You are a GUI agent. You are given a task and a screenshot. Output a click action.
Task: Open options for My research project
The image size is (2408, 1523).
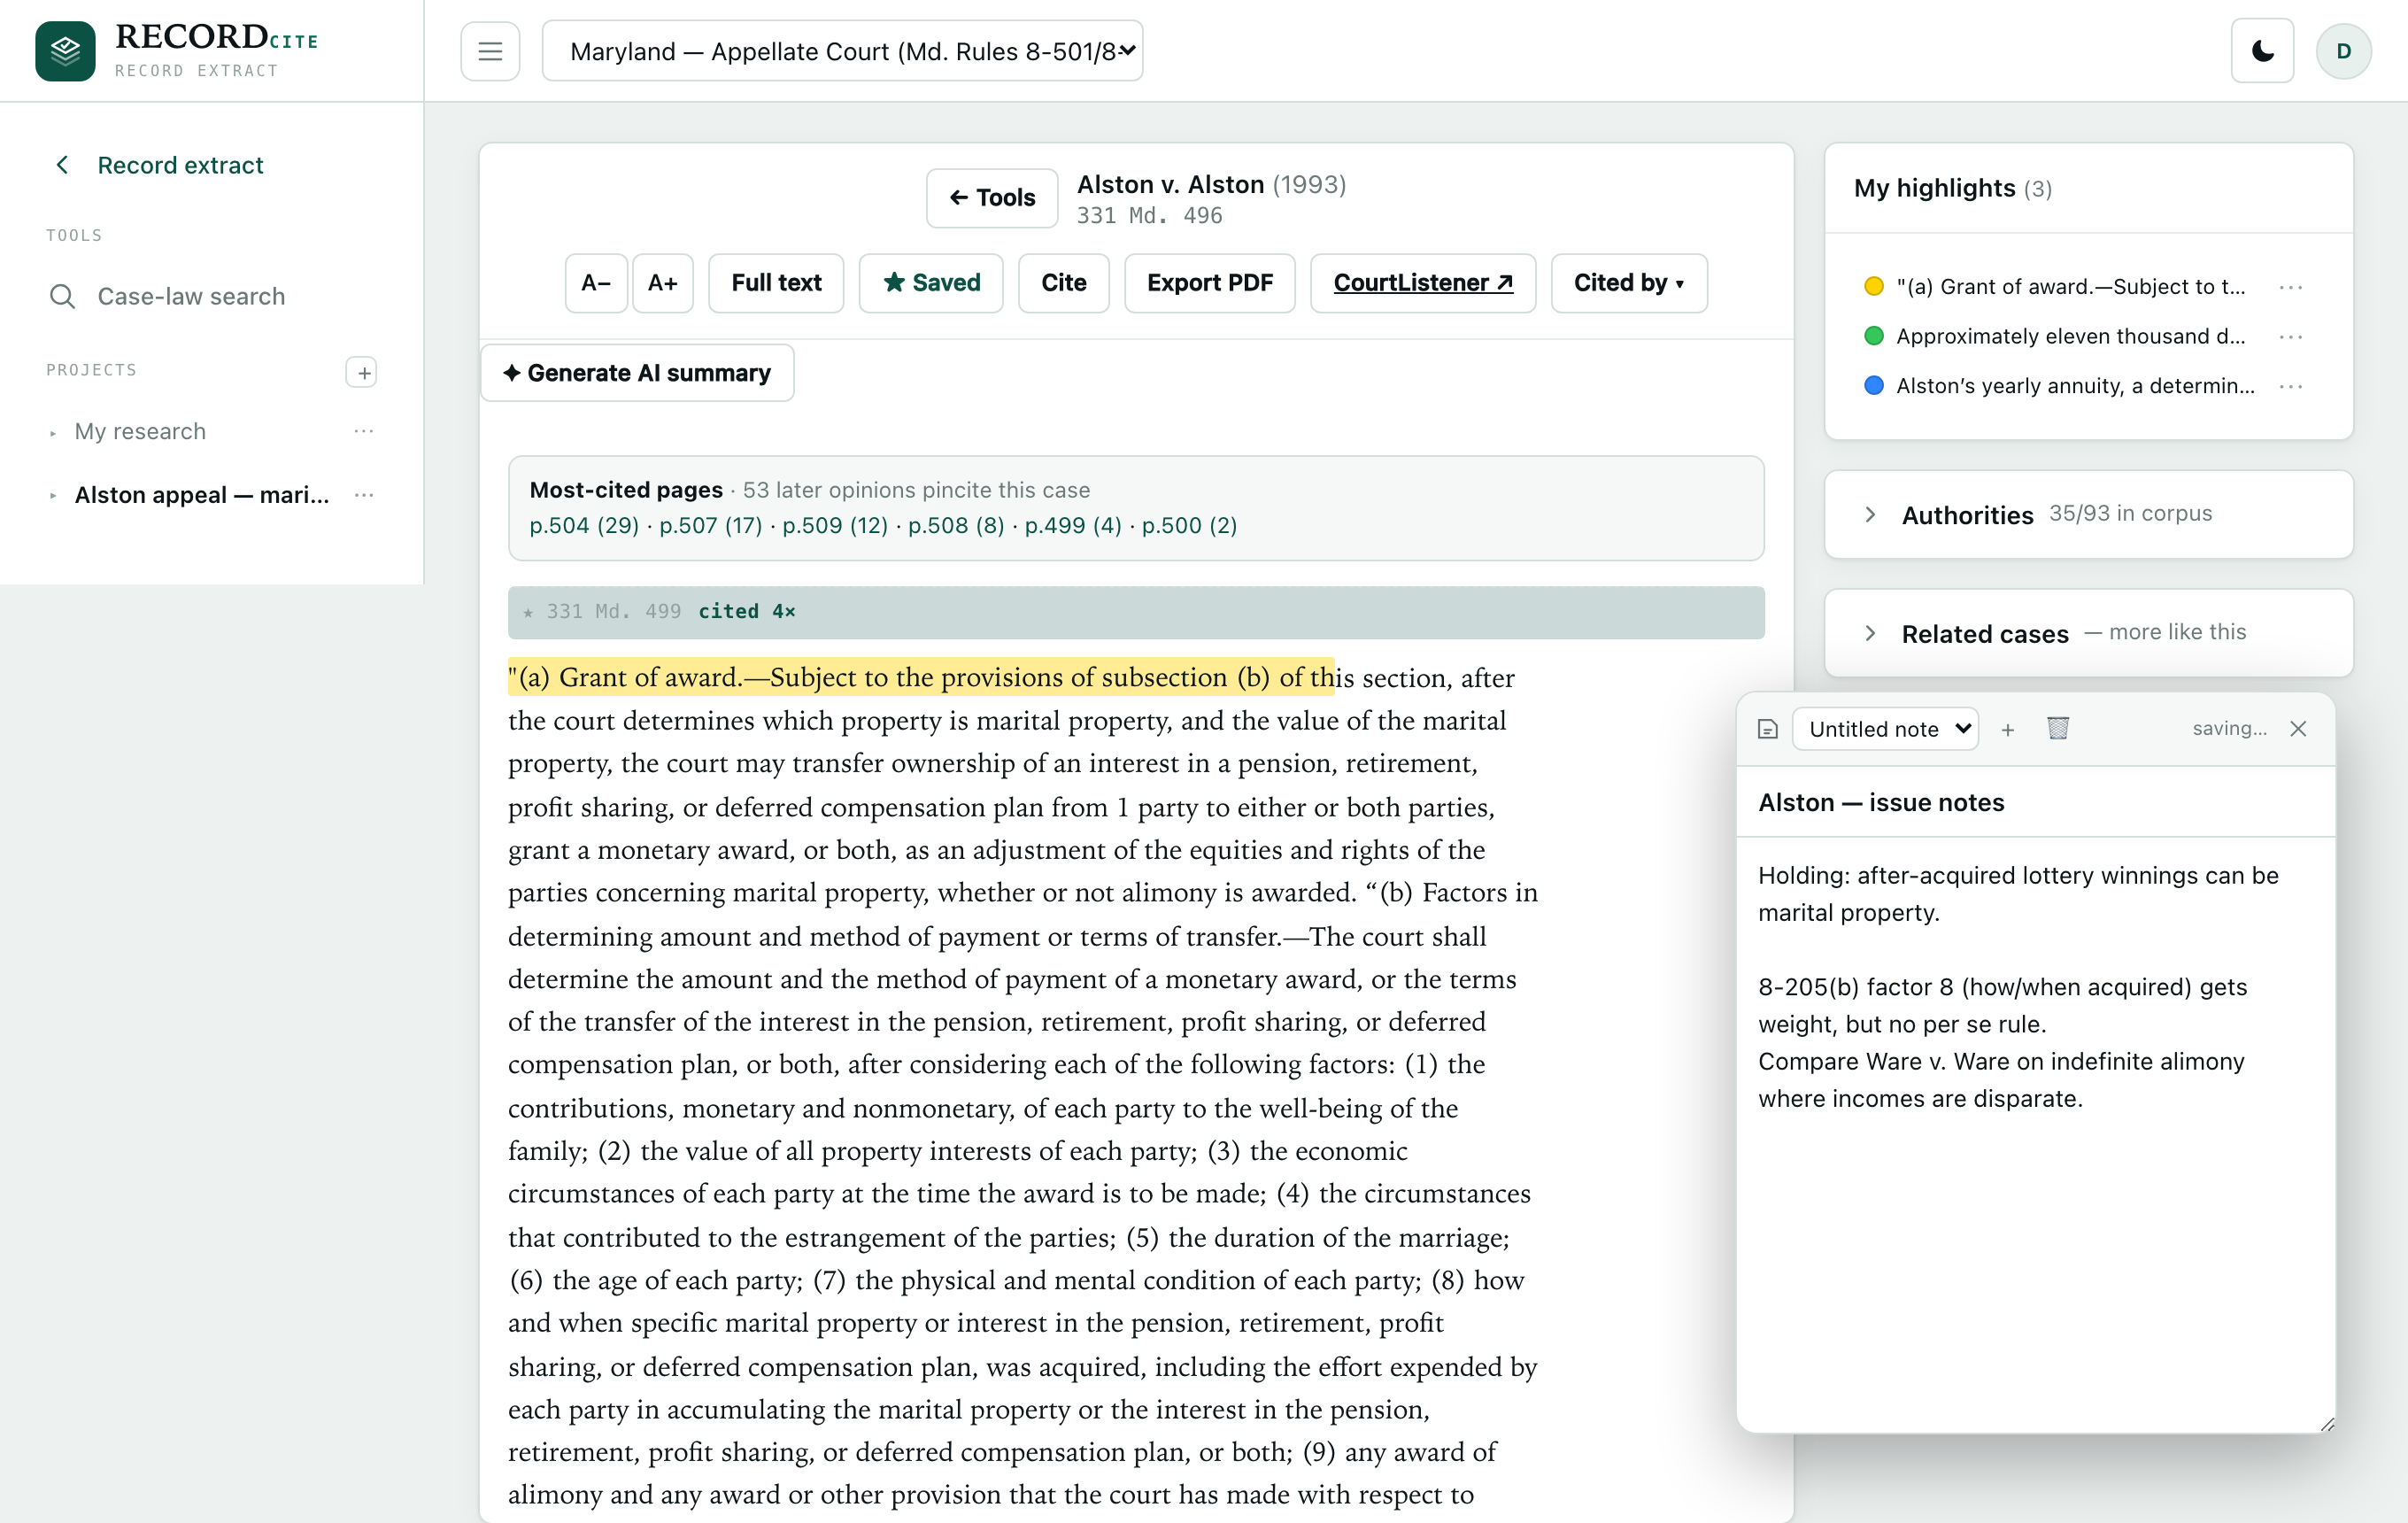(x=363, y=431)
